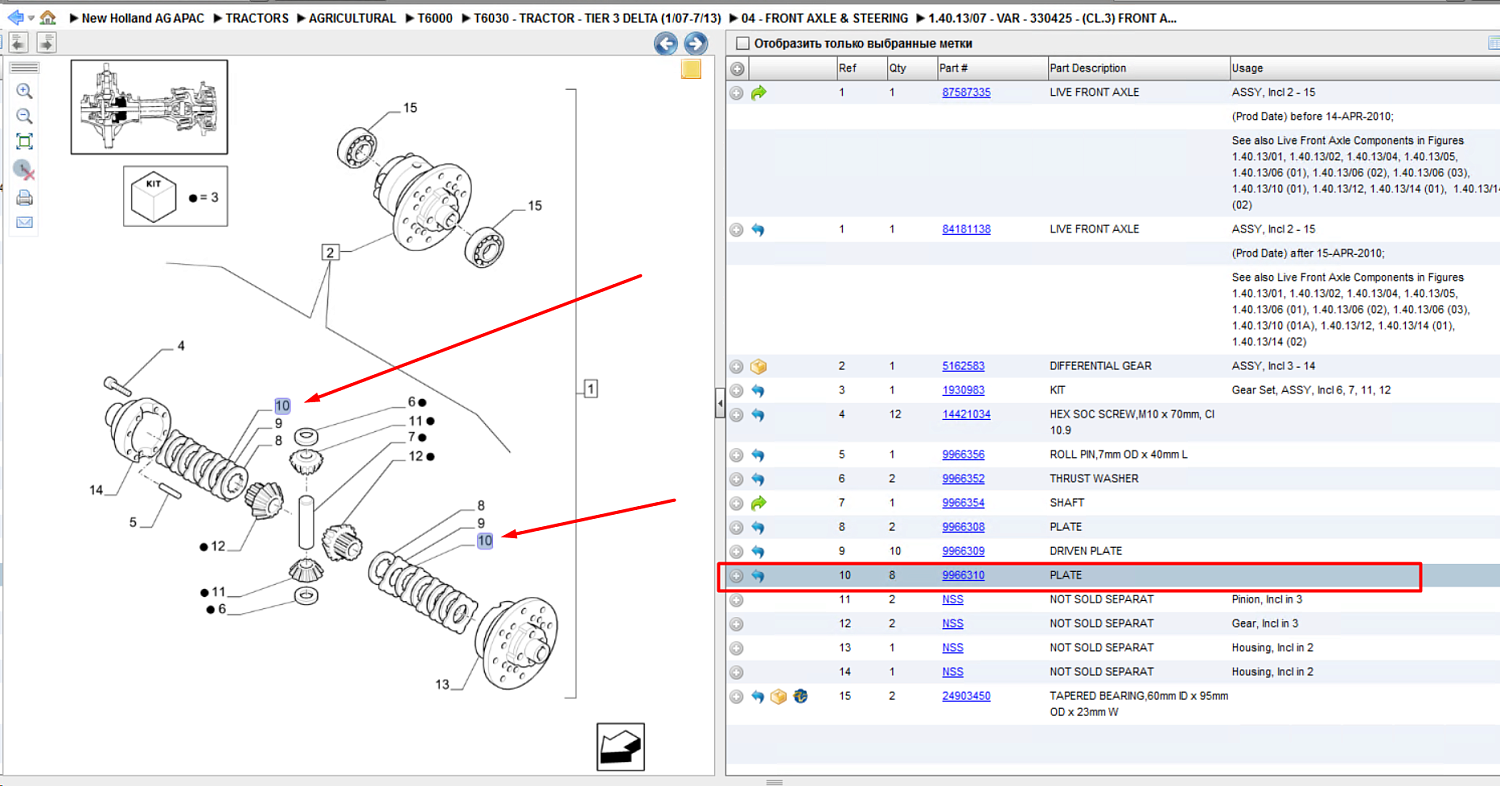Open TRACTORS in the breadcrumb
This screenshot has width=1500, height=786.
coord(257,18)
